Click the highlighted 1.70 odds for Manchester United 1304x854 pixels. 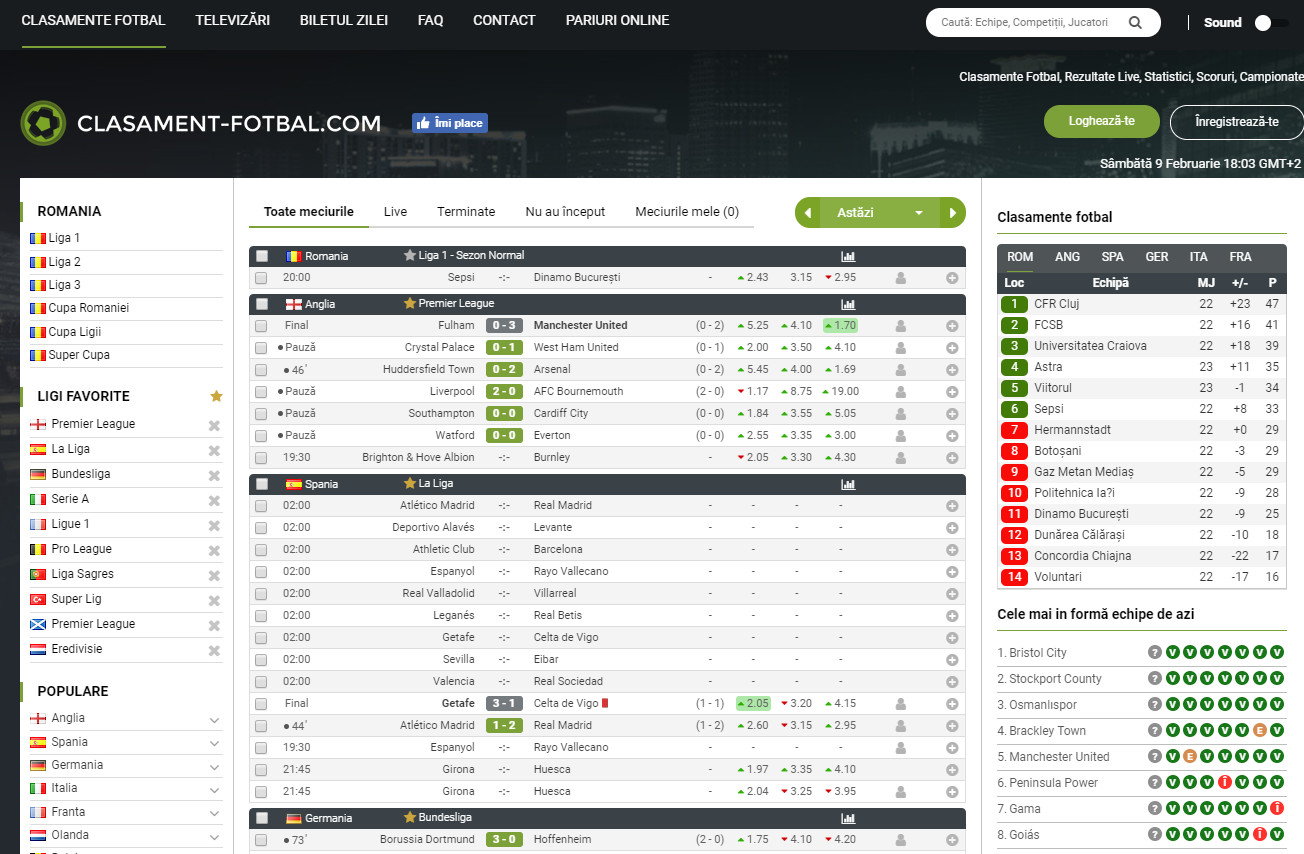point(840,325)
